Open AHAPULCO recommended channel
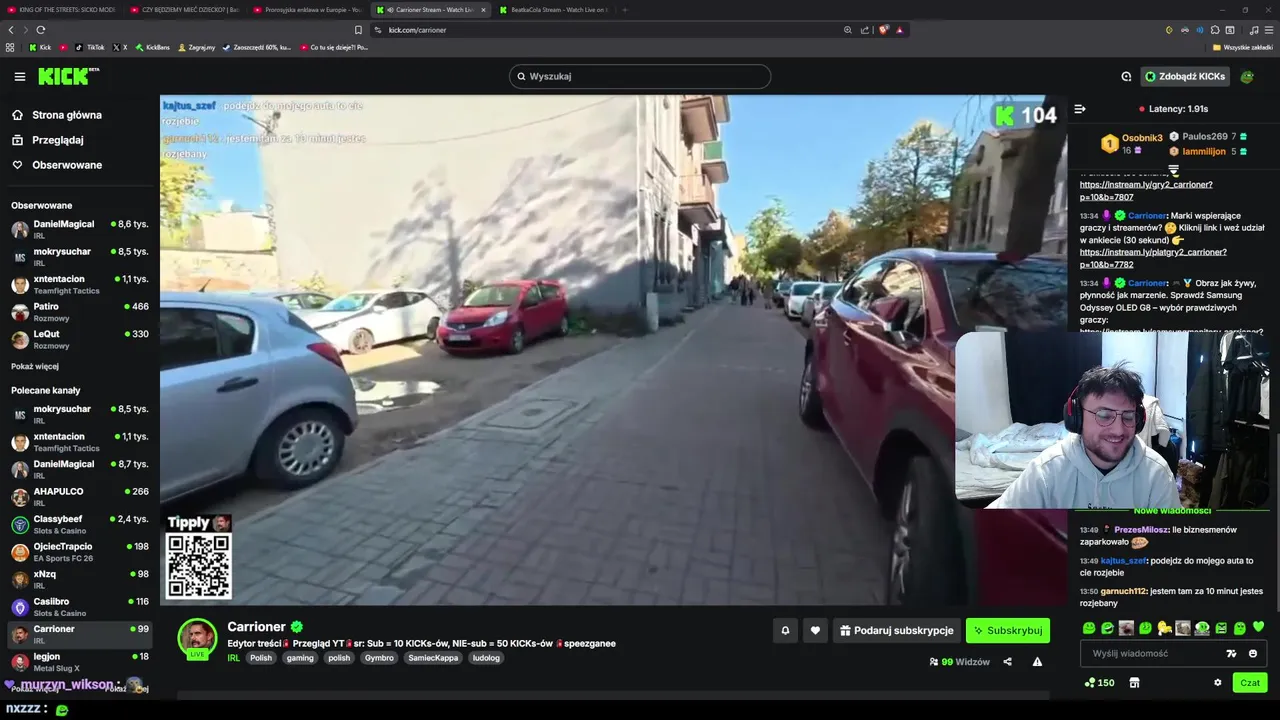This screenshot has height=720, width=1280. [x=80, y=497]
